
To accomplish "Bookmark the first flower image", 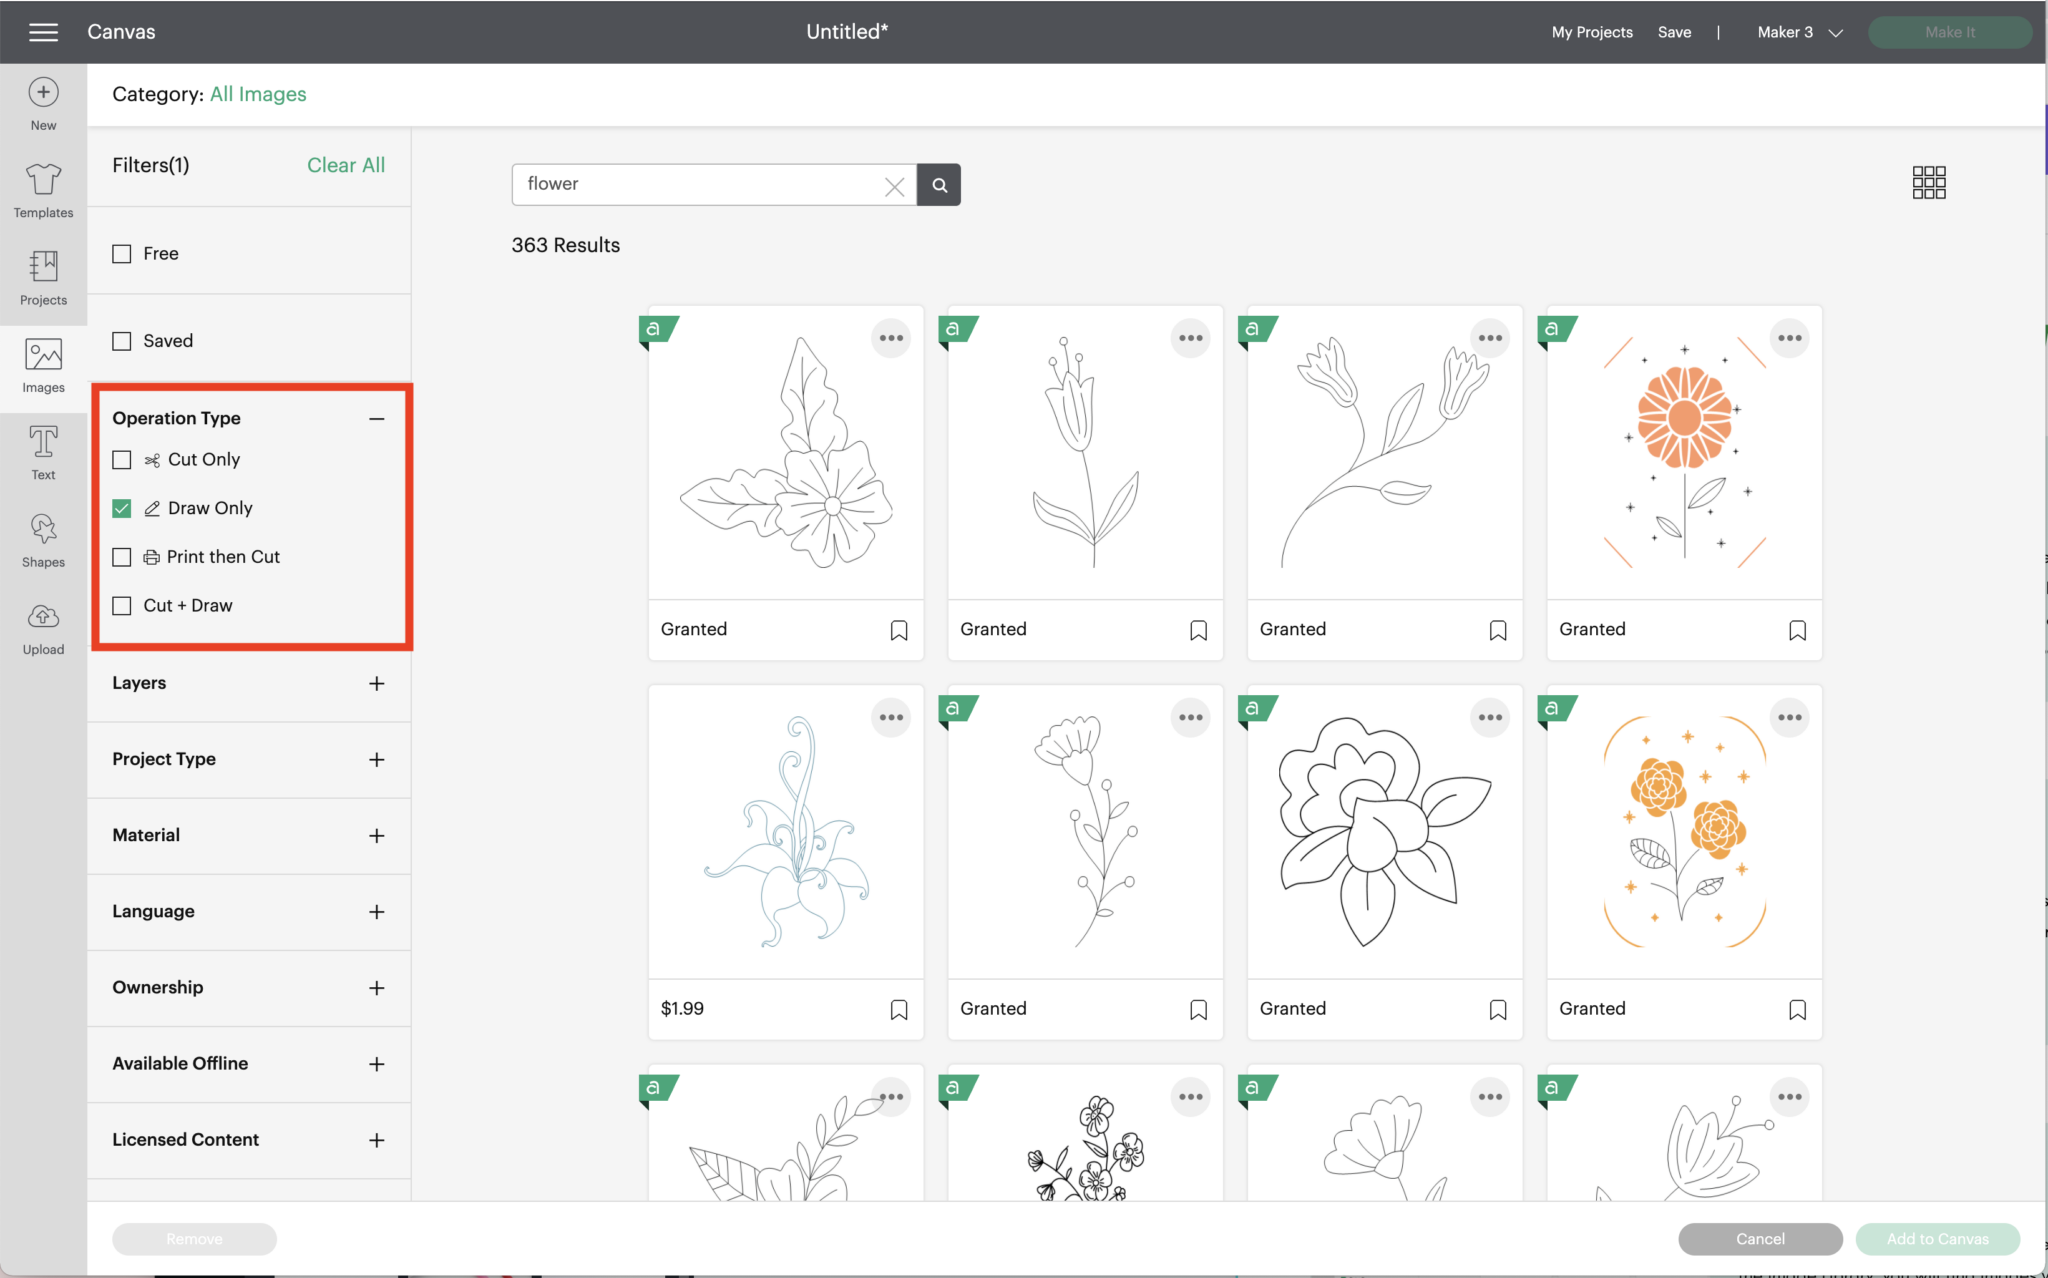I will pyautogui.click(x=899, y=630).
